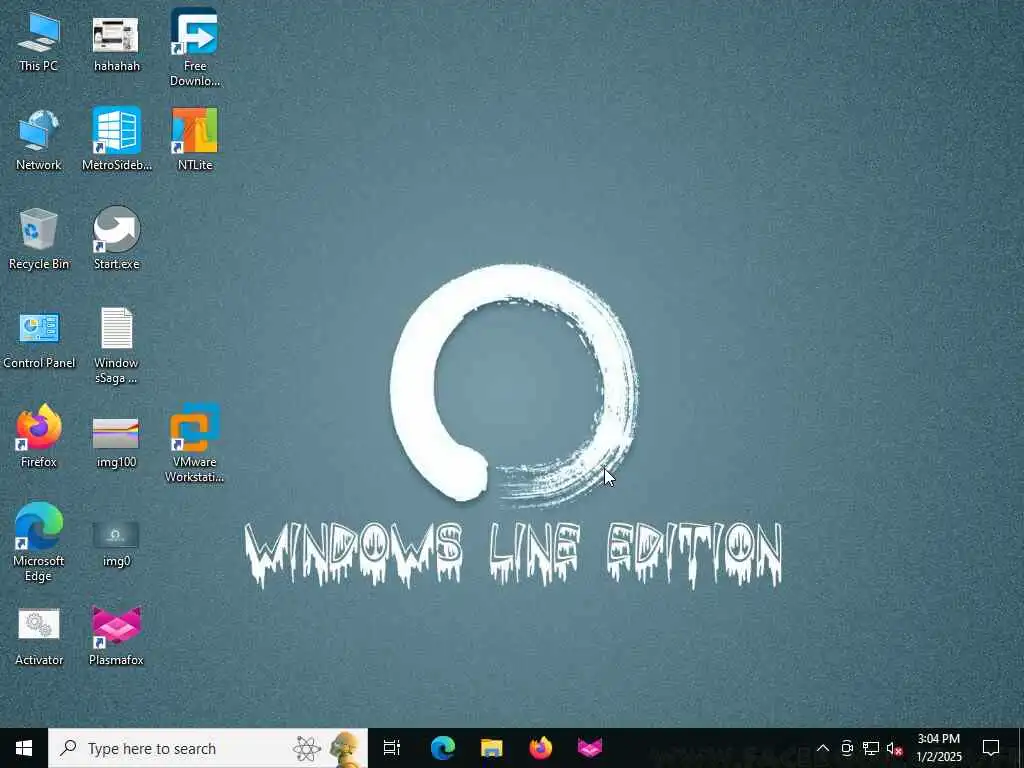Viewport: 1024px width, 768px height.
Task: Click the Type here to search box
Action: coord(208,748)
